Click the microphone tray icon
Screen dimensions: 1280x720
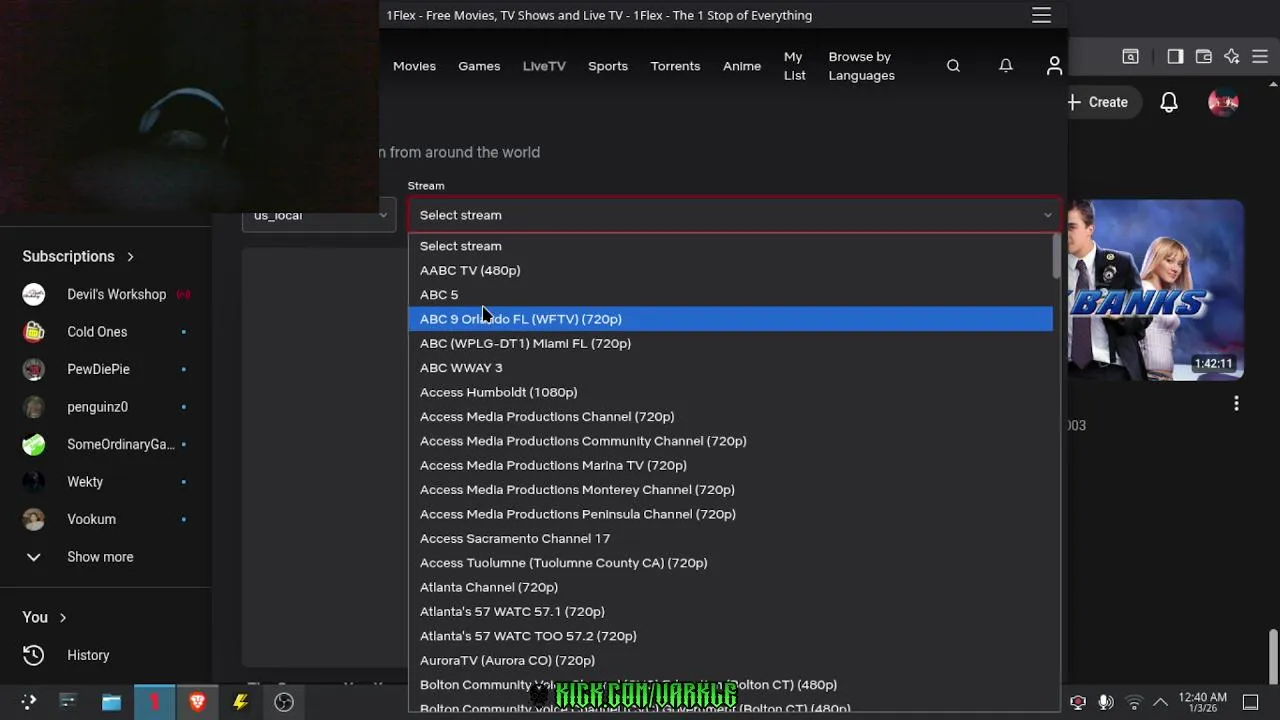coord(1105,702)
